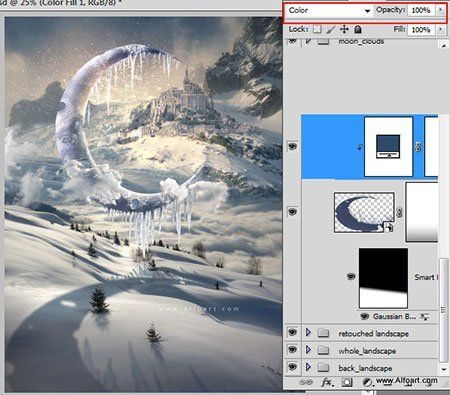
Task: Click the Fill 100% value field
Action: 421,30
